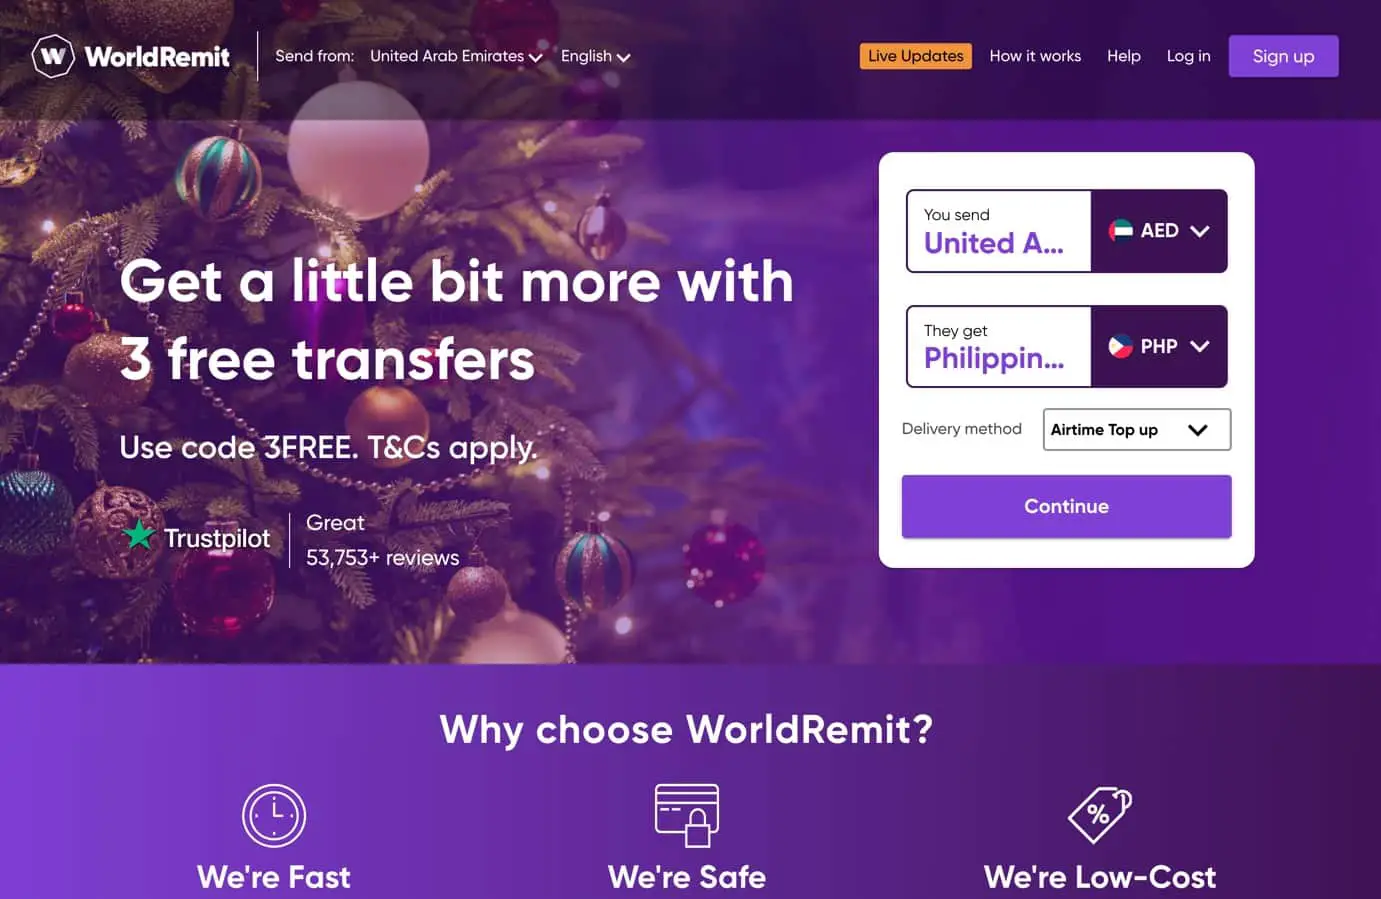Open the Send from United Arab Emirates dropdown

pyautogui.click(x=456, y=56)
